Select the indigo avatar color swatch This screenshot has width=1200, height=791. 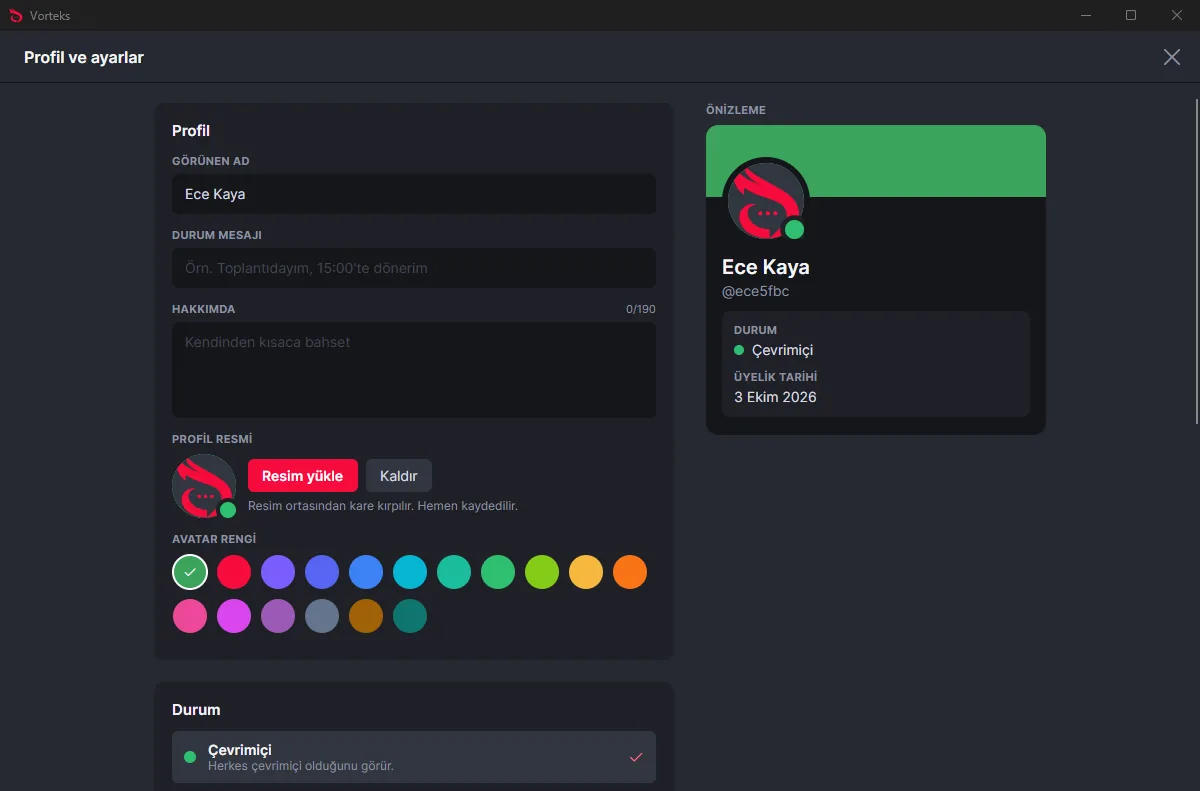pos(322,572)
